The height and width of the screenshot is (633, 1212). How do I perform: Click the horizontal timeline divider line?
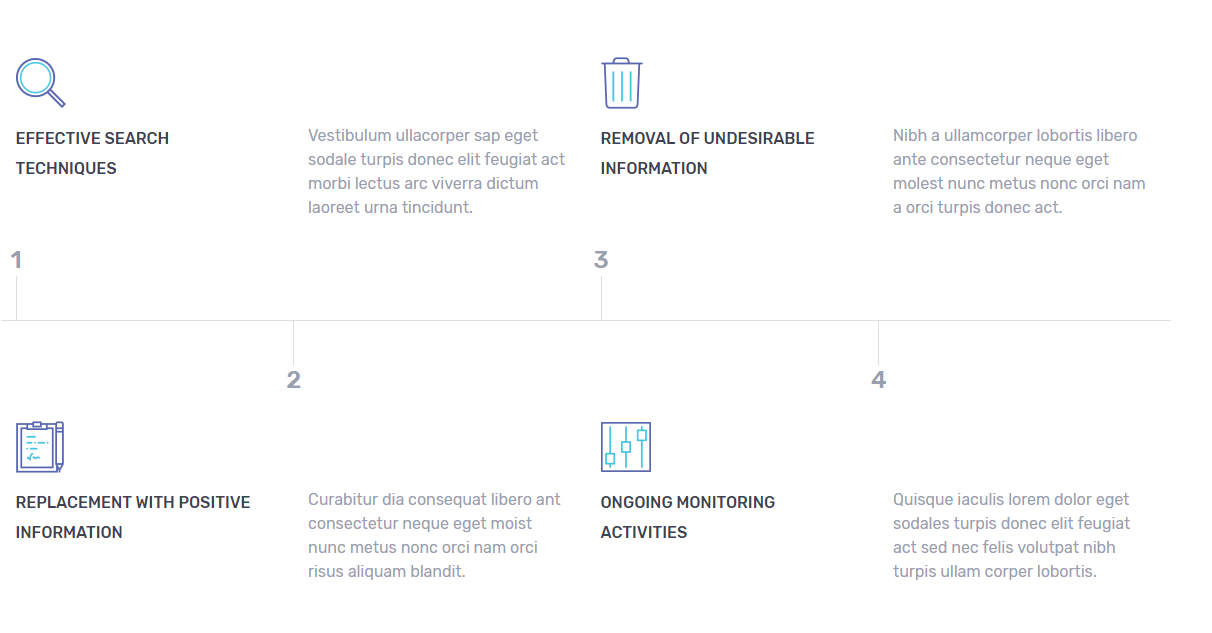(740, 320)
